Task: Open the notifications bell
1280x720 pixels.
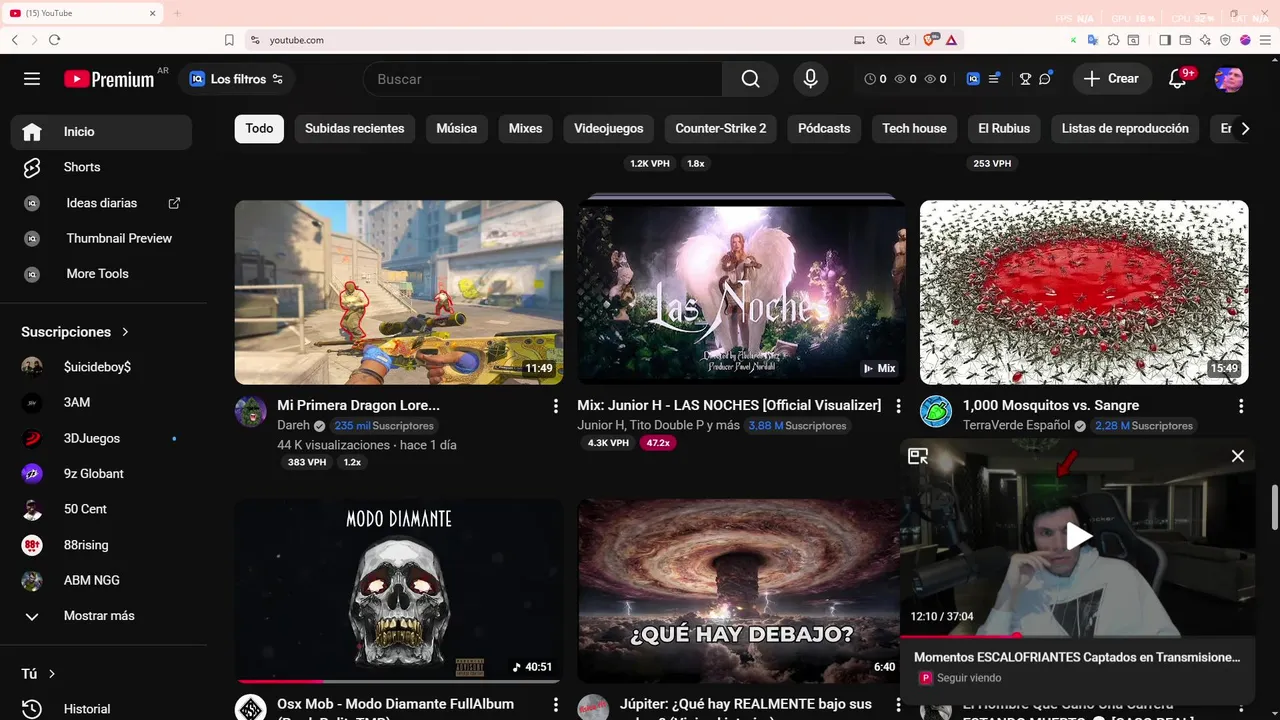Action: click(x=1178, y=79)
